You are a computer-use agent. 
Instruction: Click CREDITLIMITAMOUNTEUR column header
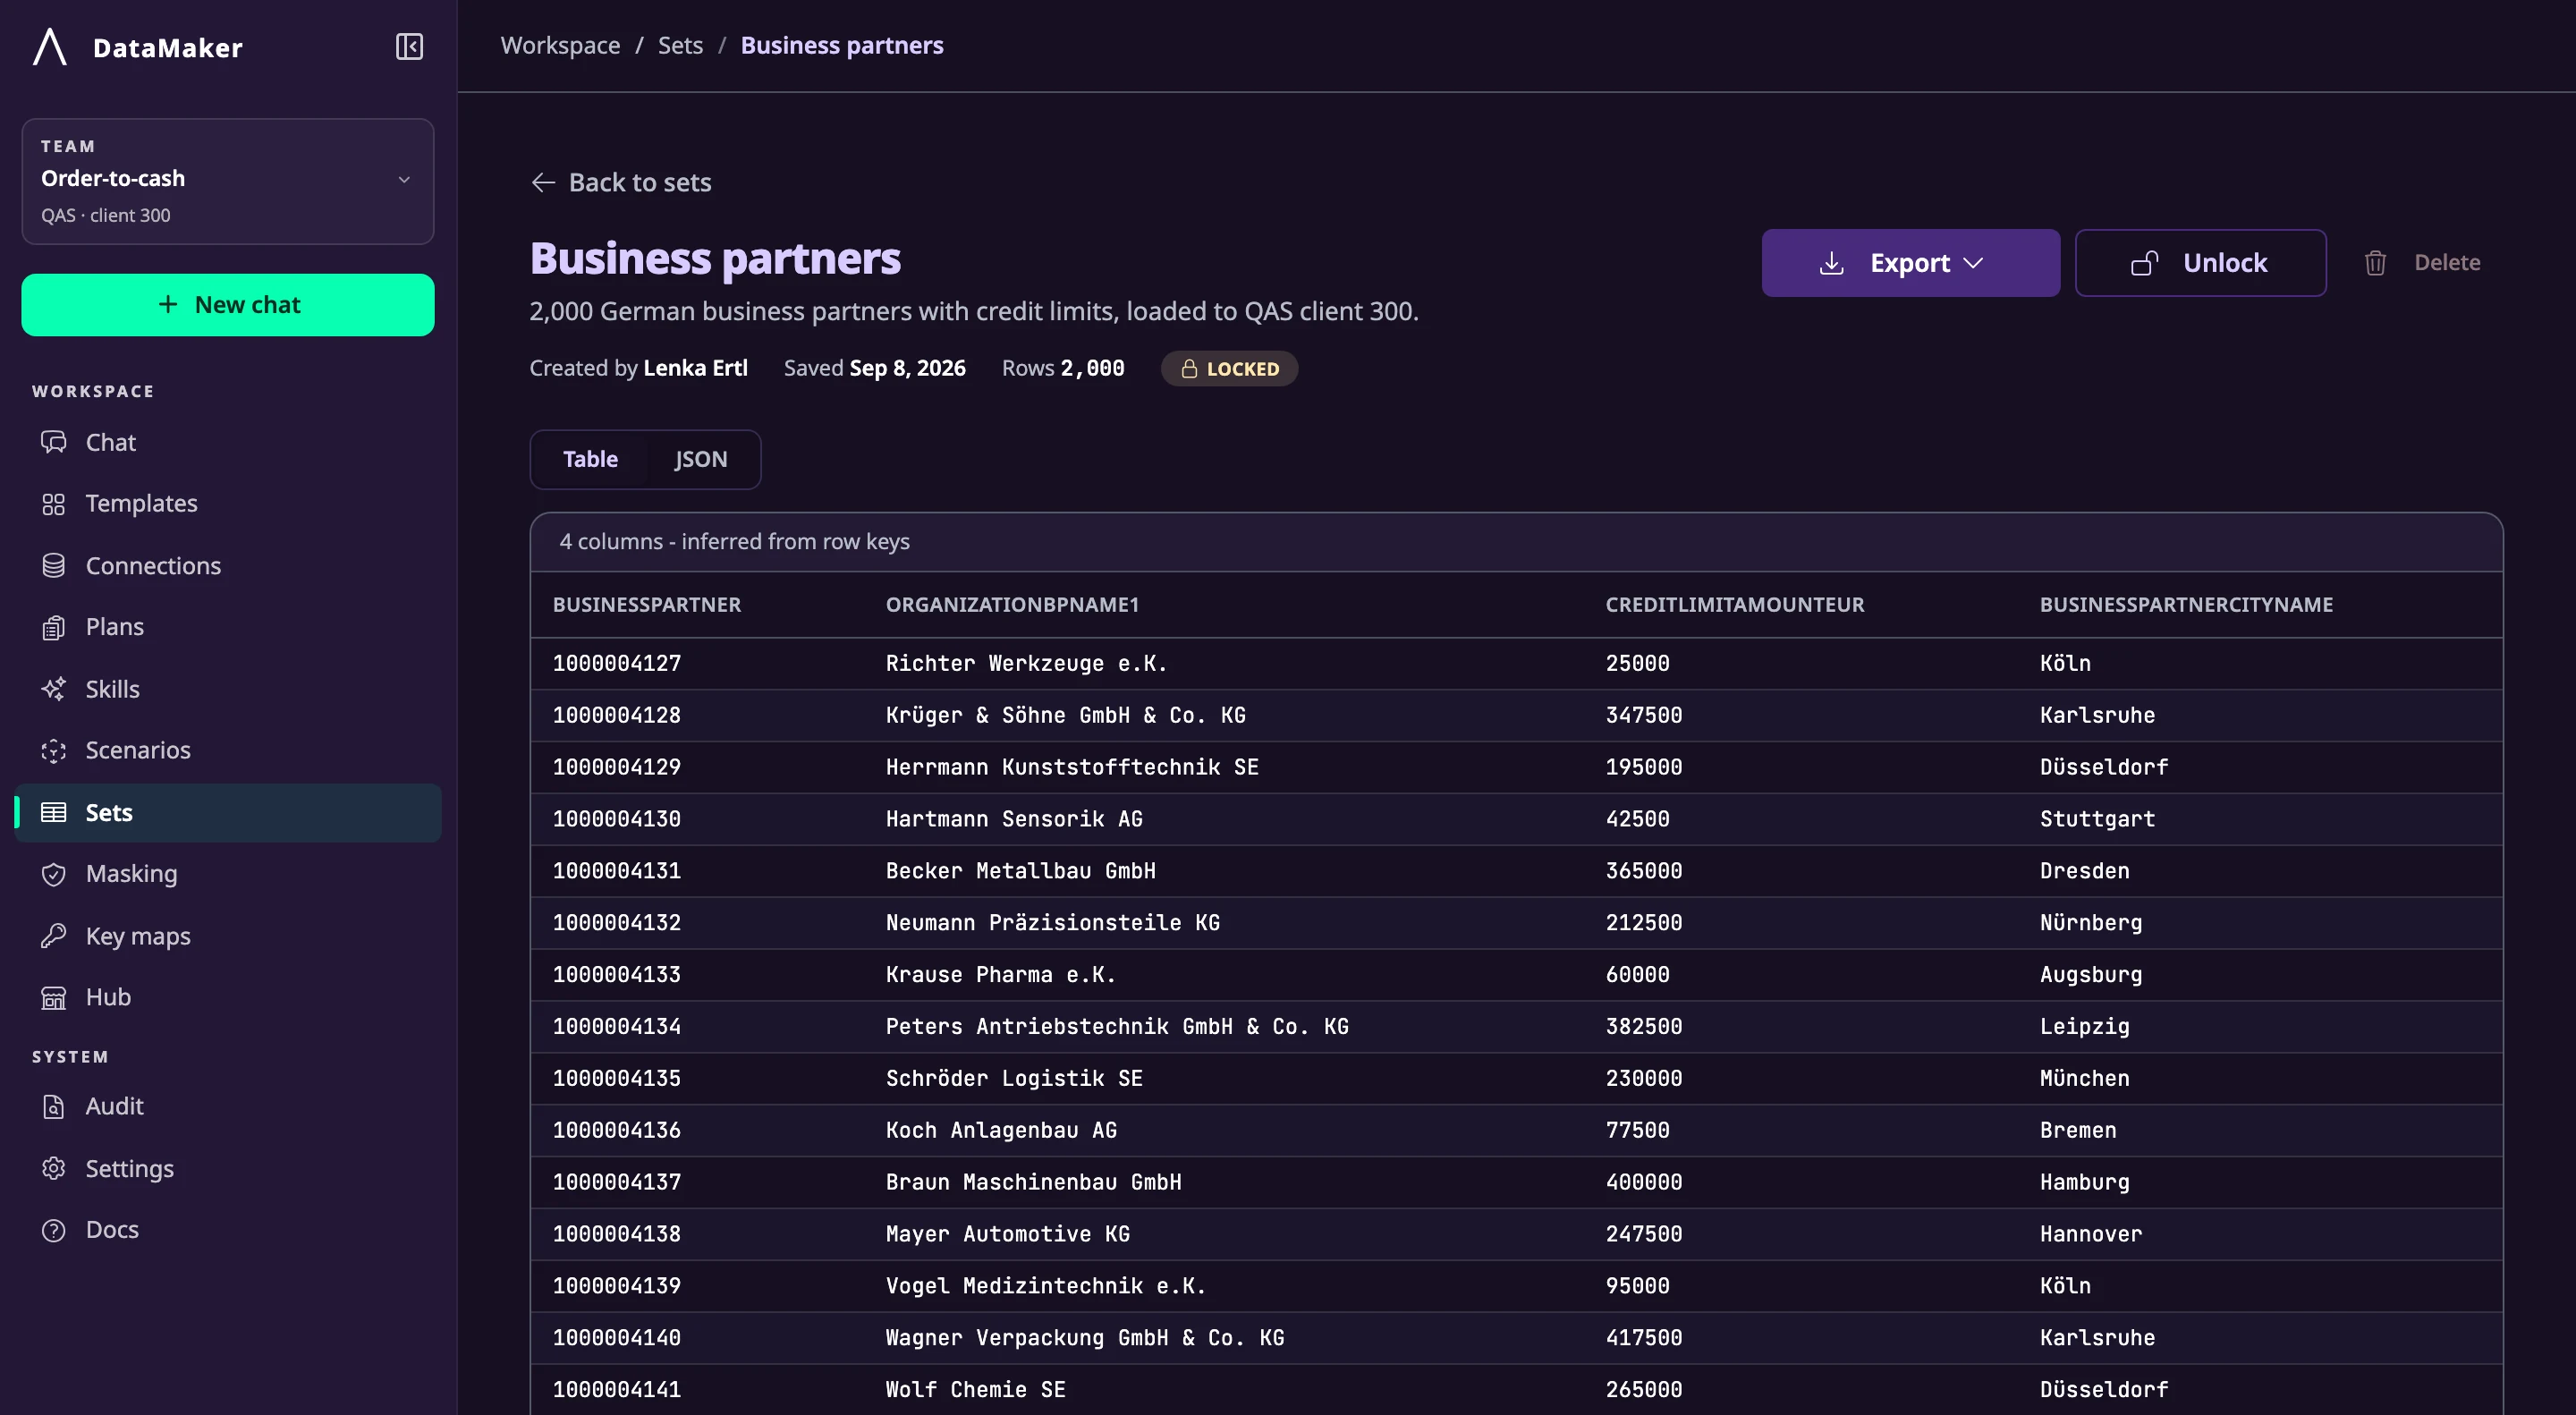pos(1735,604)
